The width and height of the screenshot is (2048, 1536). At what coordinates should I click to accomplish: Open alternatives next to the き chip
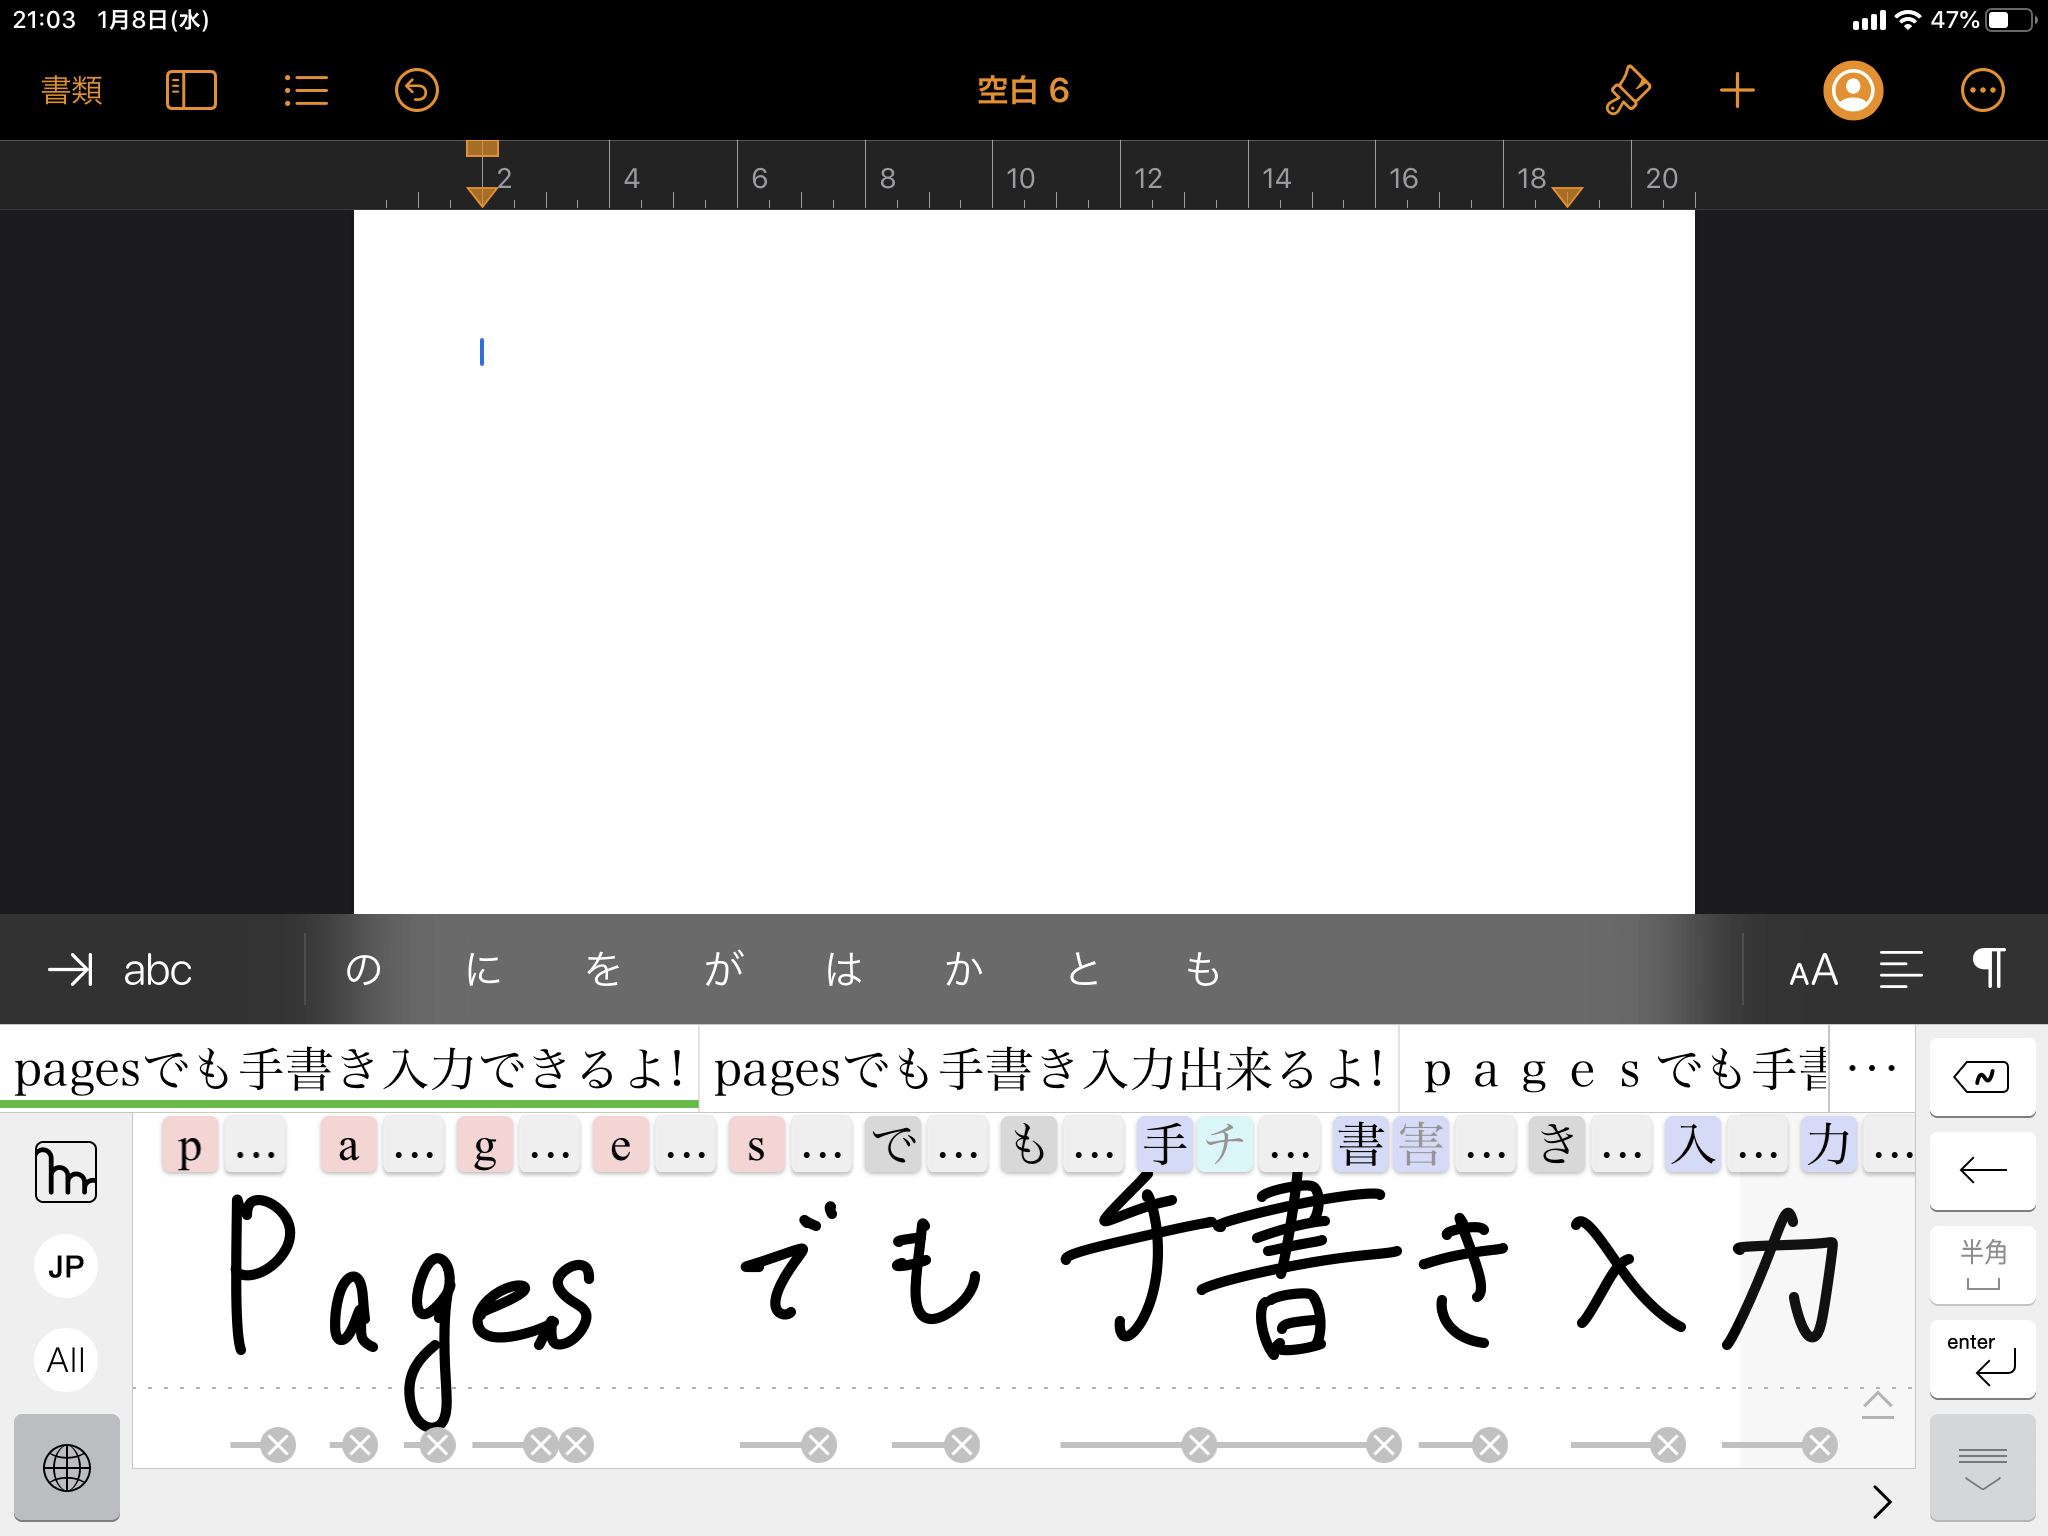click(1622, 1145)
